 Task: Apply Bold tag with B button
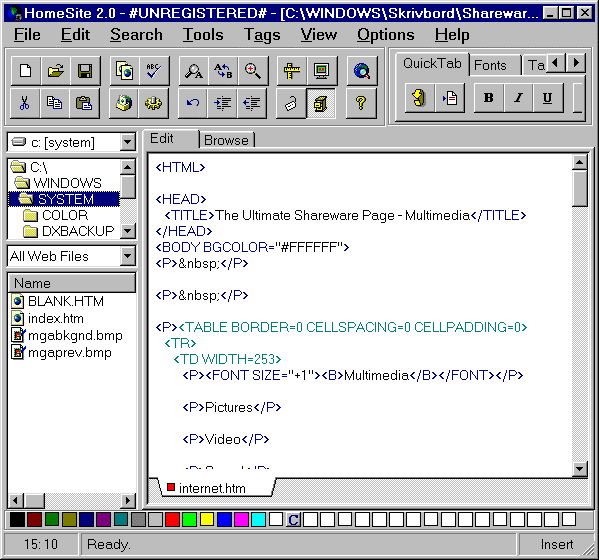point(489,98)
